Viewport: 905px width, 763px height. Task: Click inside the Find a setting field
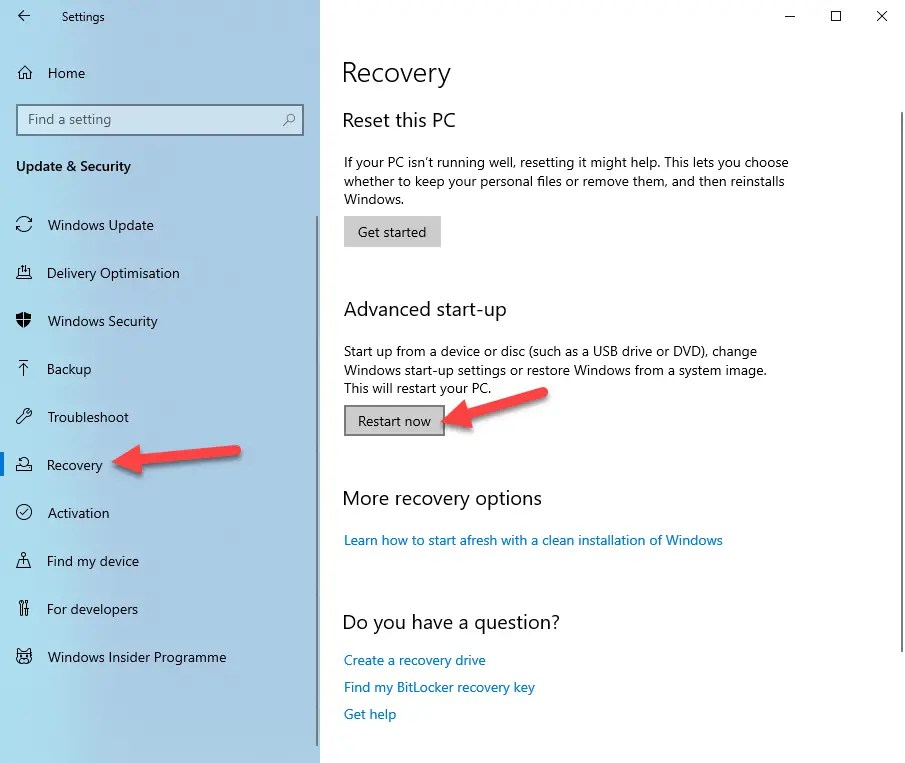point(160,120)
